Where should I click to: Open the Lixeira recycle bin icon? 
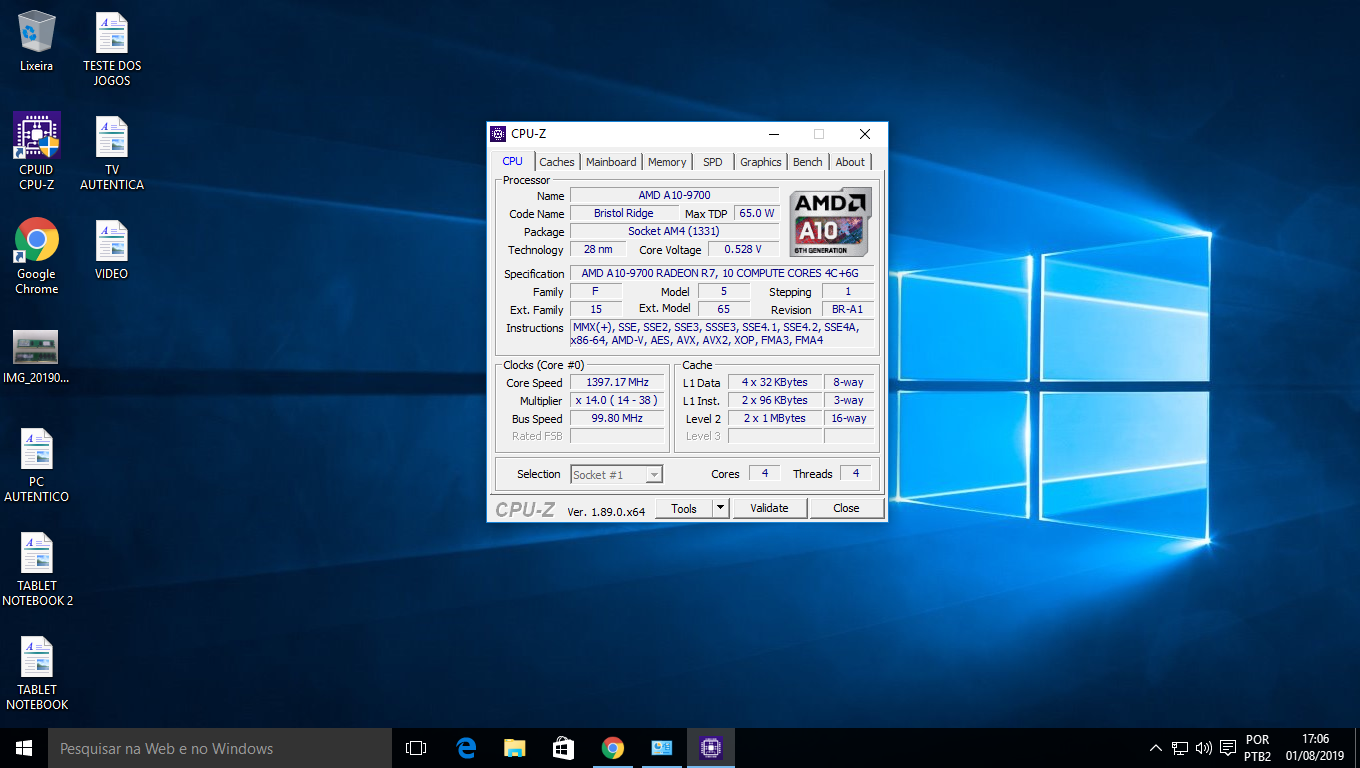pos(36,42)
